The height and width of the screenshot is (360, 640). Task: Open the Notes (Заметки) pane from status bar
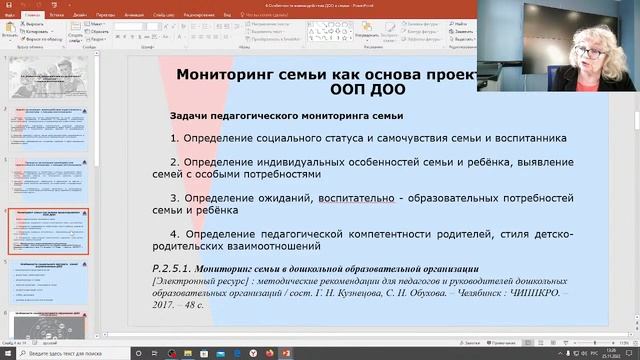[470, 343]
